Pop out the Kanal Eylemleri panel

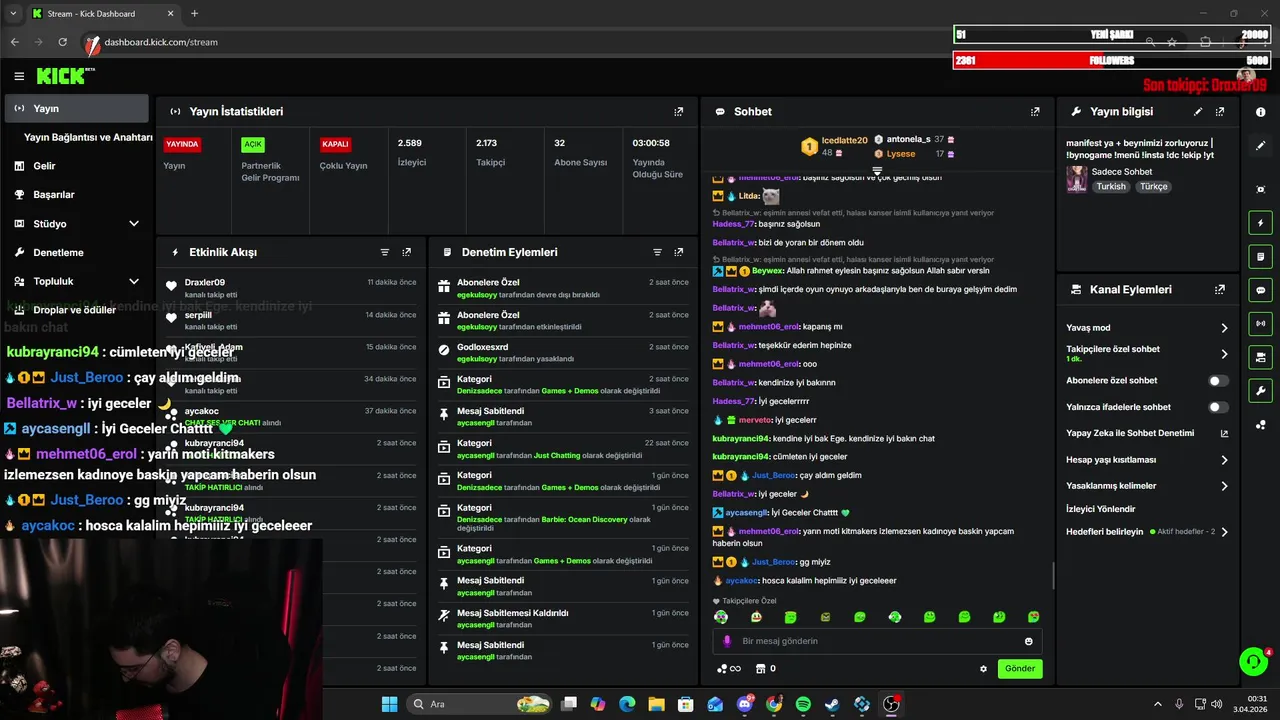click(1220, 290)
